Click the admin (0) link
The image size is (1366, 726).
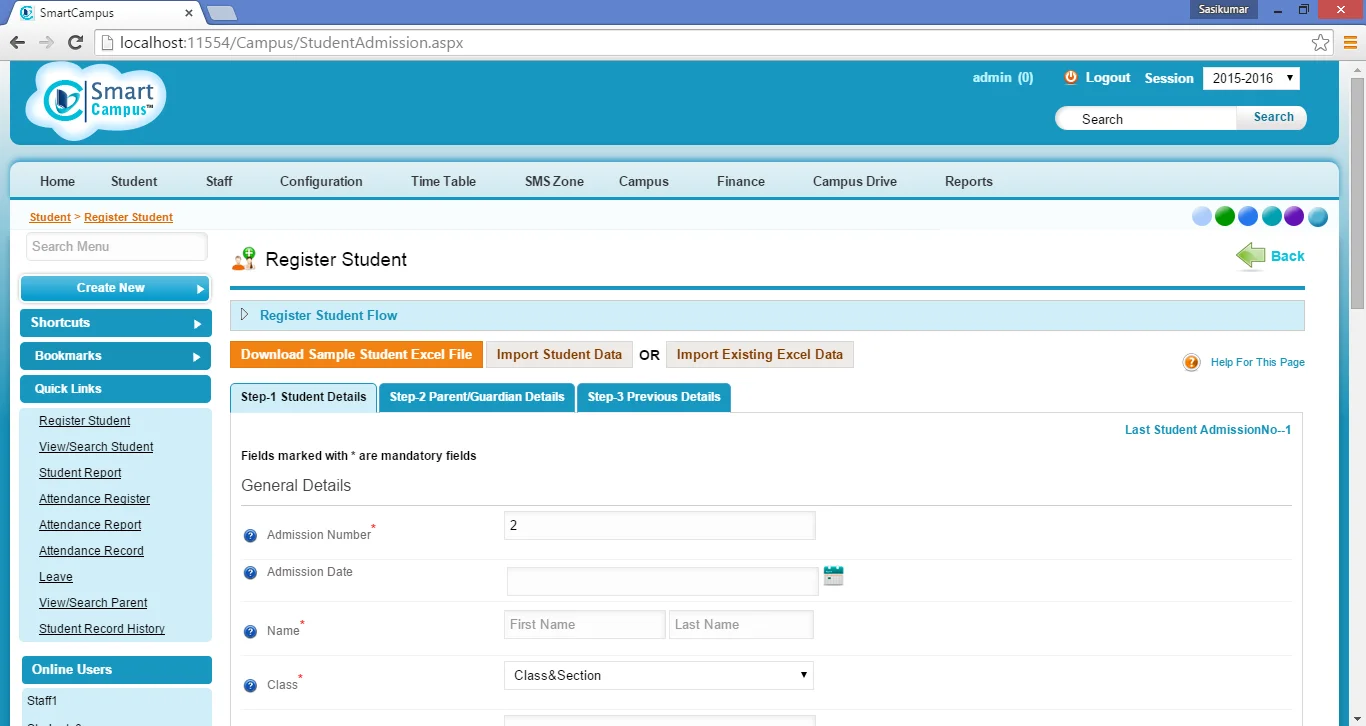[1003, 77]
